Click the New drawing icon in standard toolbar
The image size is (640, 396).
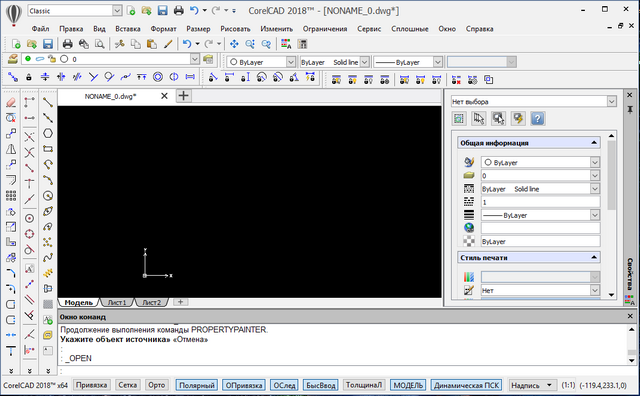(16, 44)
